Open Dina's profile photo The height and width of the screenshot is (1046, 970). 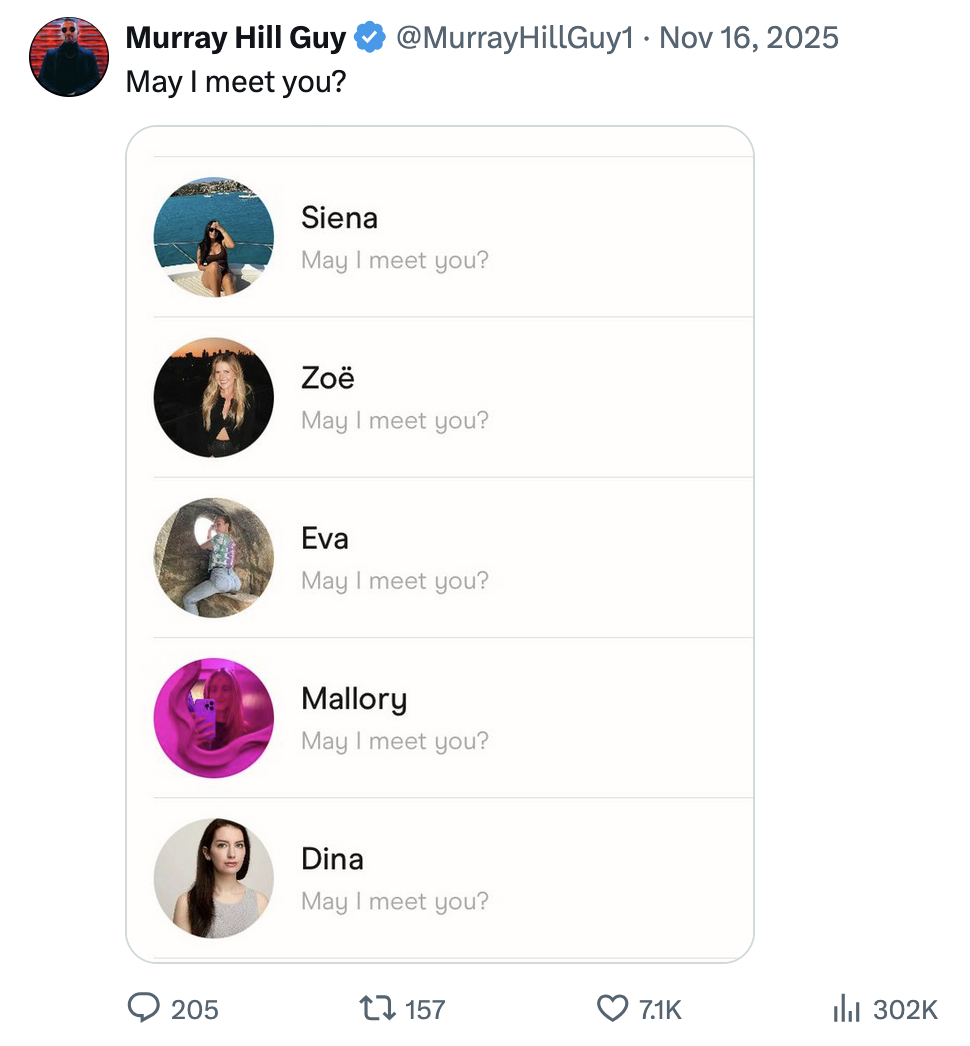tap(214, 878)
